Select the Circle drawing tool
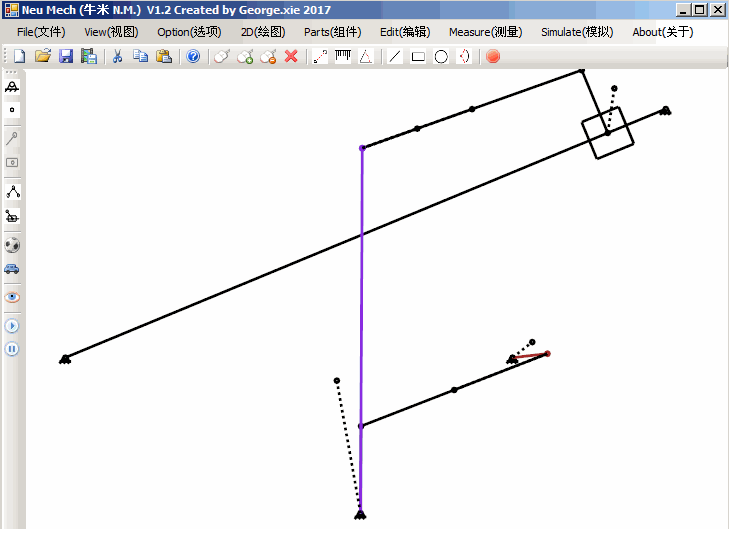The image size is (732, 534). [x=441, y=57]
